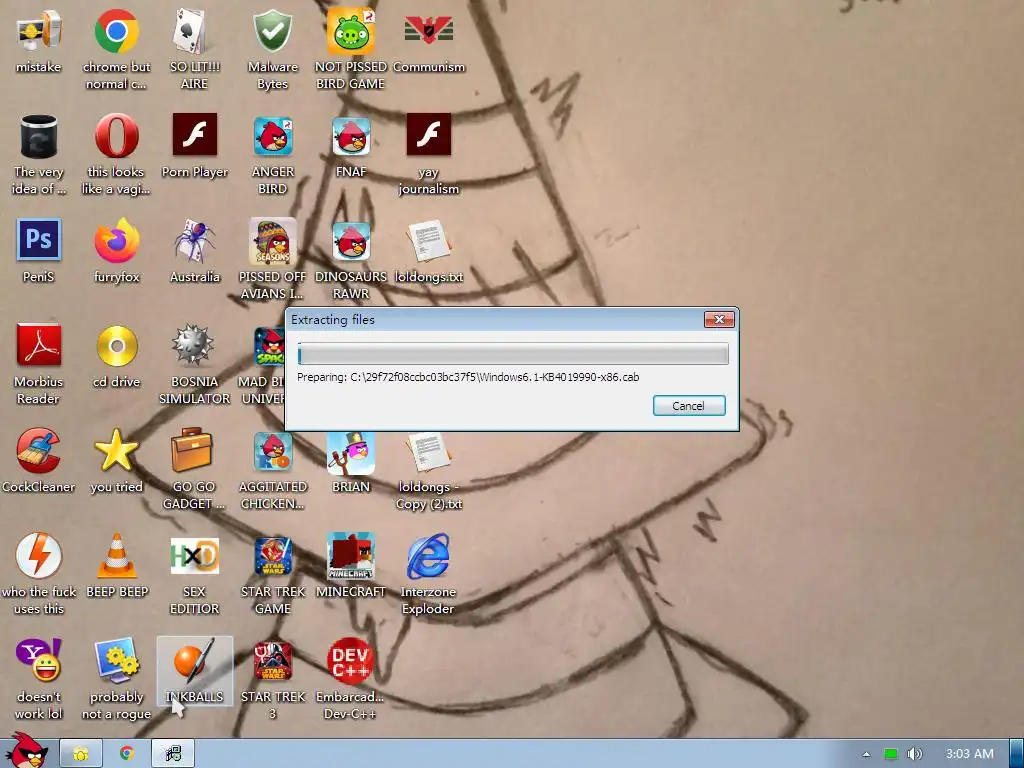Click the extraction progress bar

[x=513, y=354]
